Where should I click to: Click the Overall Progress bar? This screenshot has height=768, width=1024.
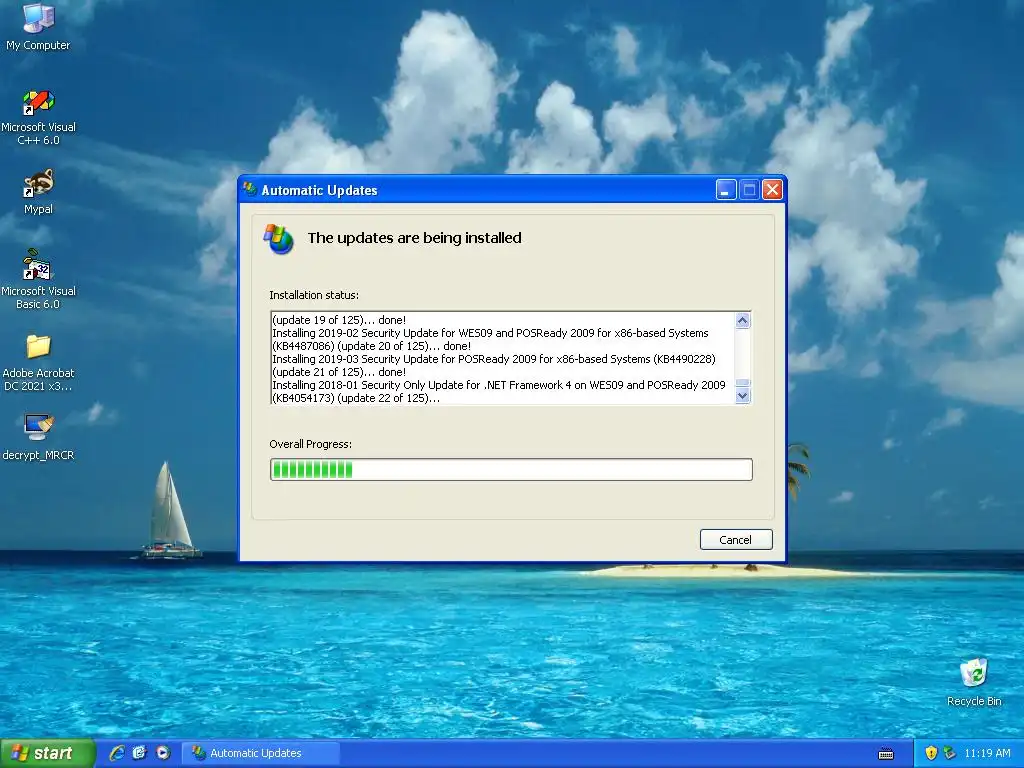tap(511, 470)
